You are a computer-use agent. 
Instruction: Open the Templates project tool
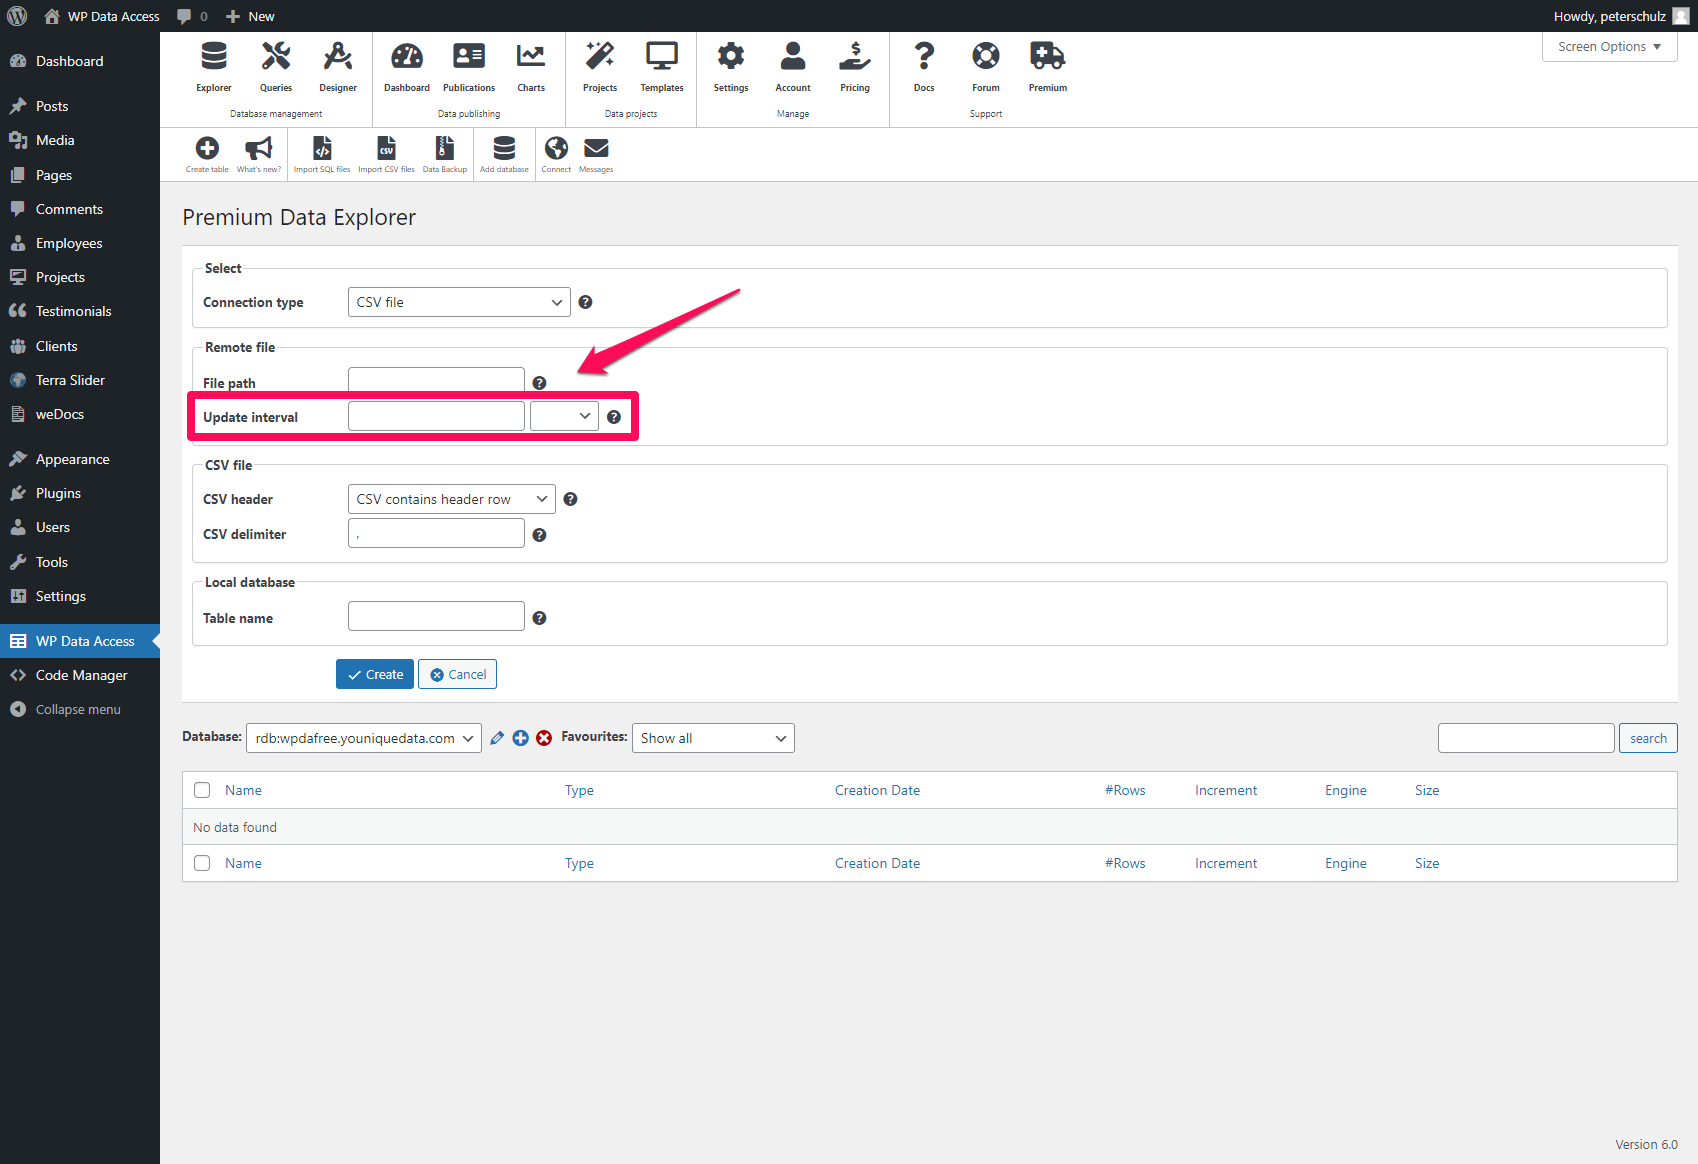coord(661,65)
